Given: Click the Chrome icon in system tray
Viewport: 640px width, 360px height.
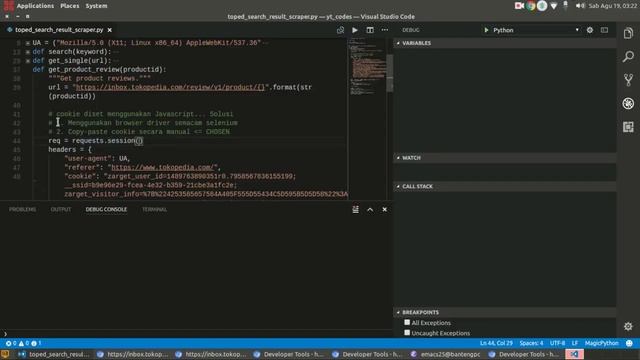Looking at the screenshot, I should pyautogui.click(x=531, y=6).
